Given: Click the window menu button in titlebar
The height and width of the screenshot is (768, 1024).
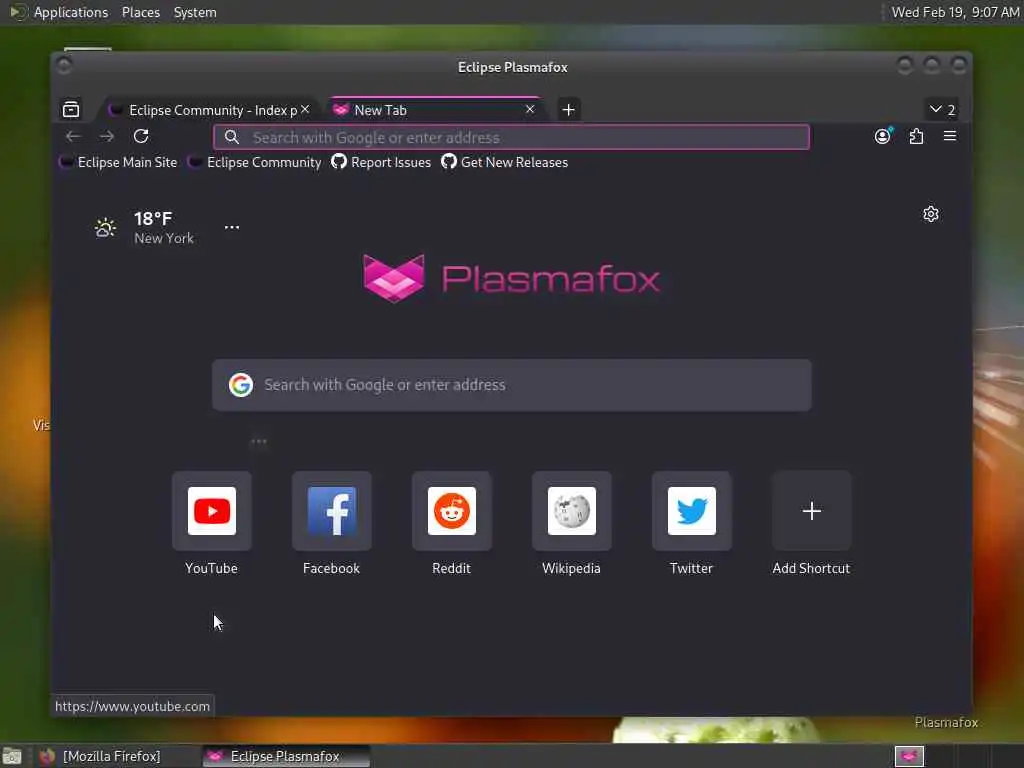Looking at the screenshot, I should [x=63, y=65].
